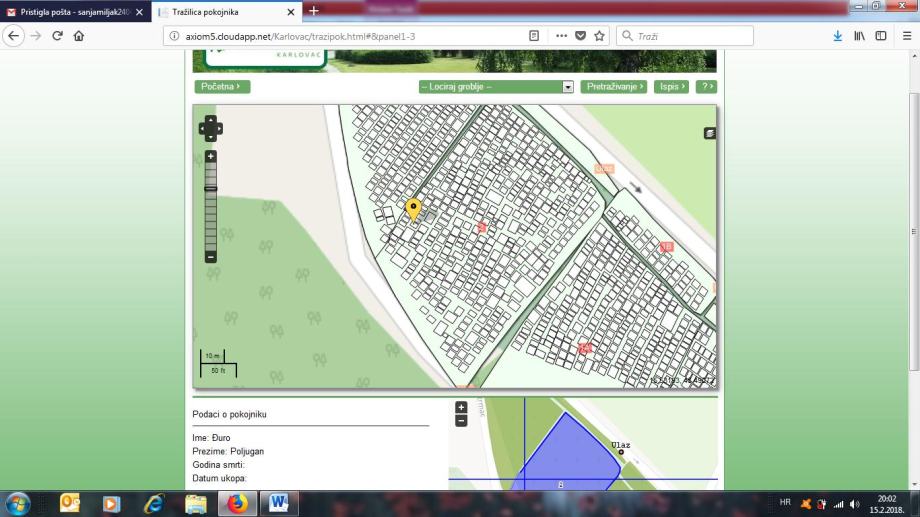The image size is (920, 517).
Task: Select the Tražilica pokojnika tab
Action: point(227,12)
